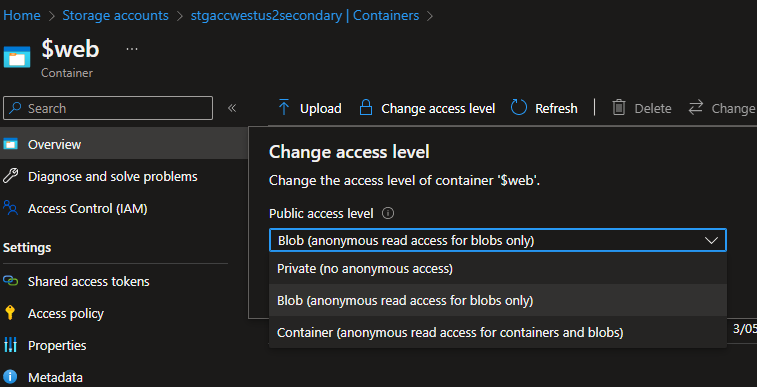Select Private (no anonymous access) option

pos(497,268)
